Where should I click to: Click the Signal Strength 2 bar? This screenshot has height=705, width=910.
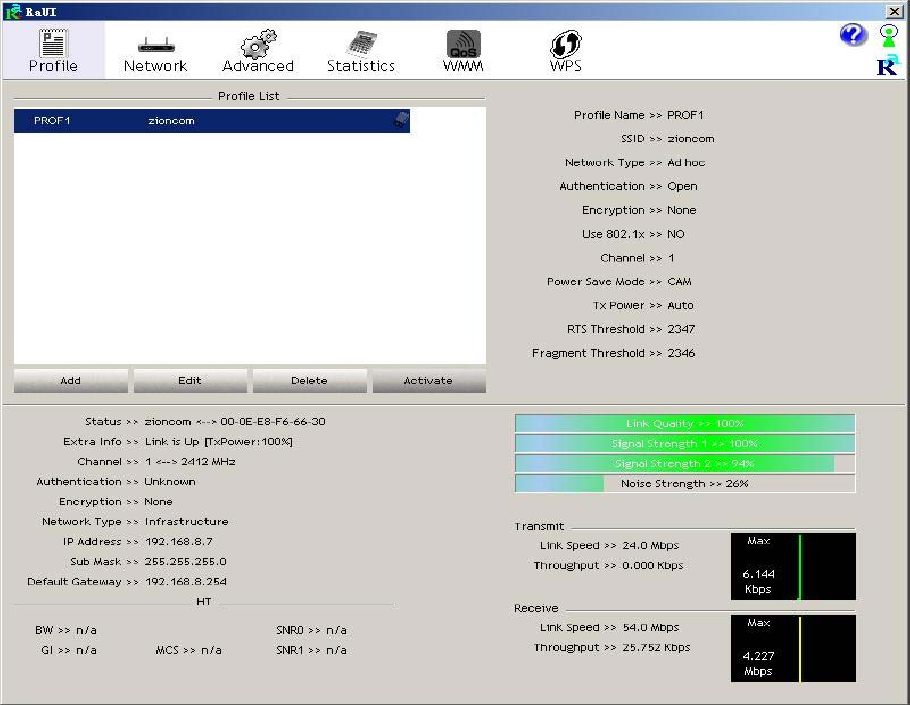click(685, 464)
